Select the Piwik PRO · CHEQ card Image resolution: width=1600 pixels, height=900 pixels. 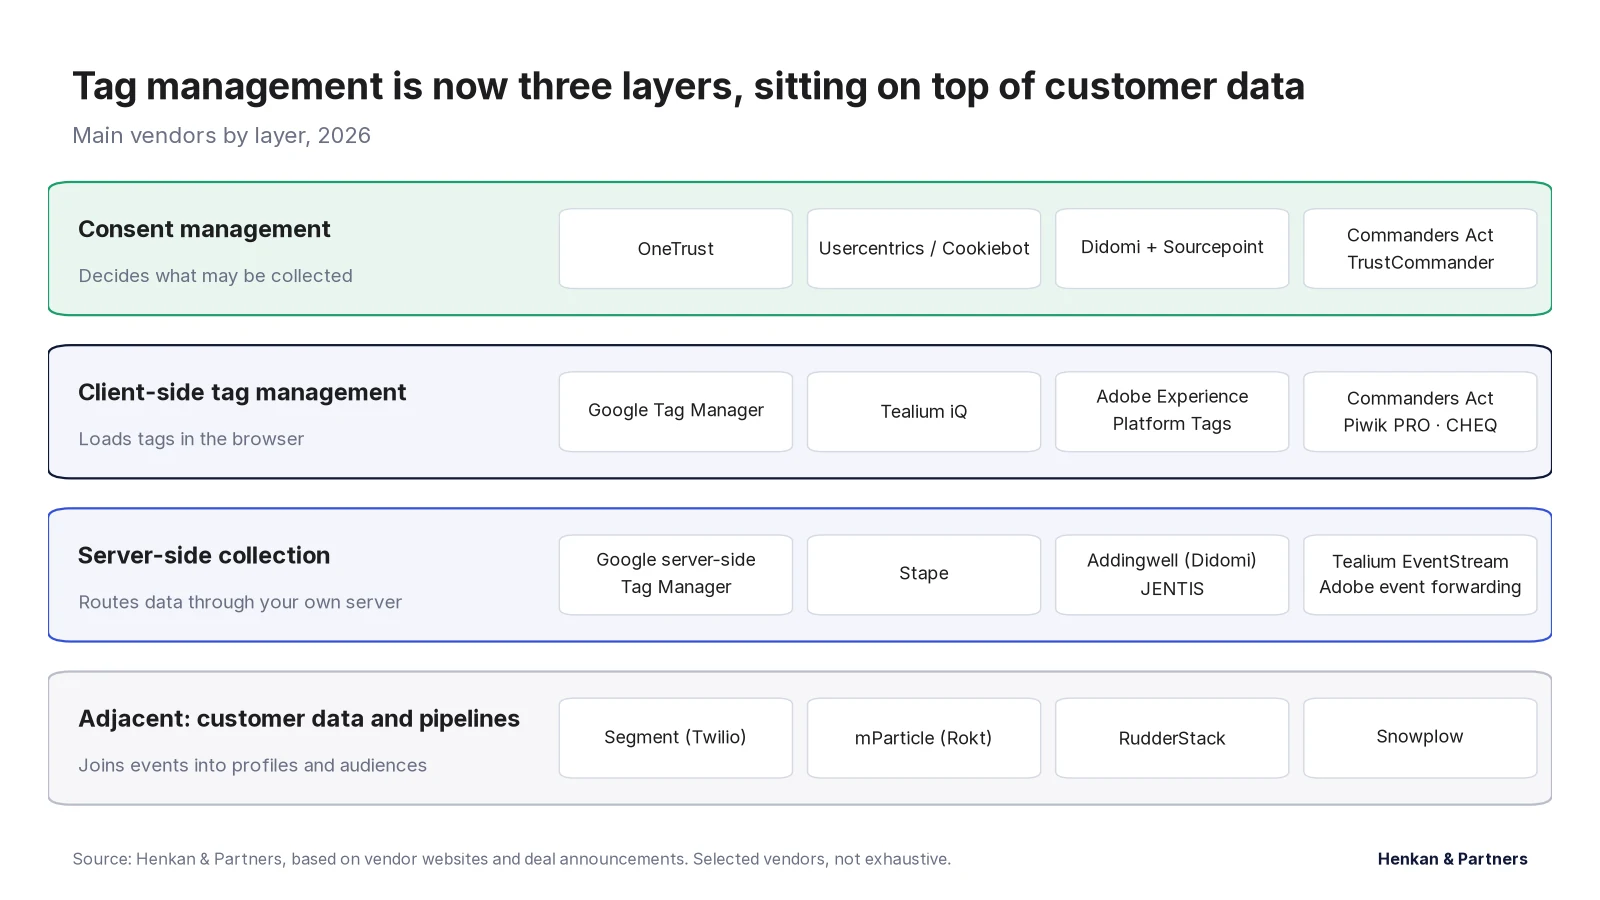tap(1420, 412)
